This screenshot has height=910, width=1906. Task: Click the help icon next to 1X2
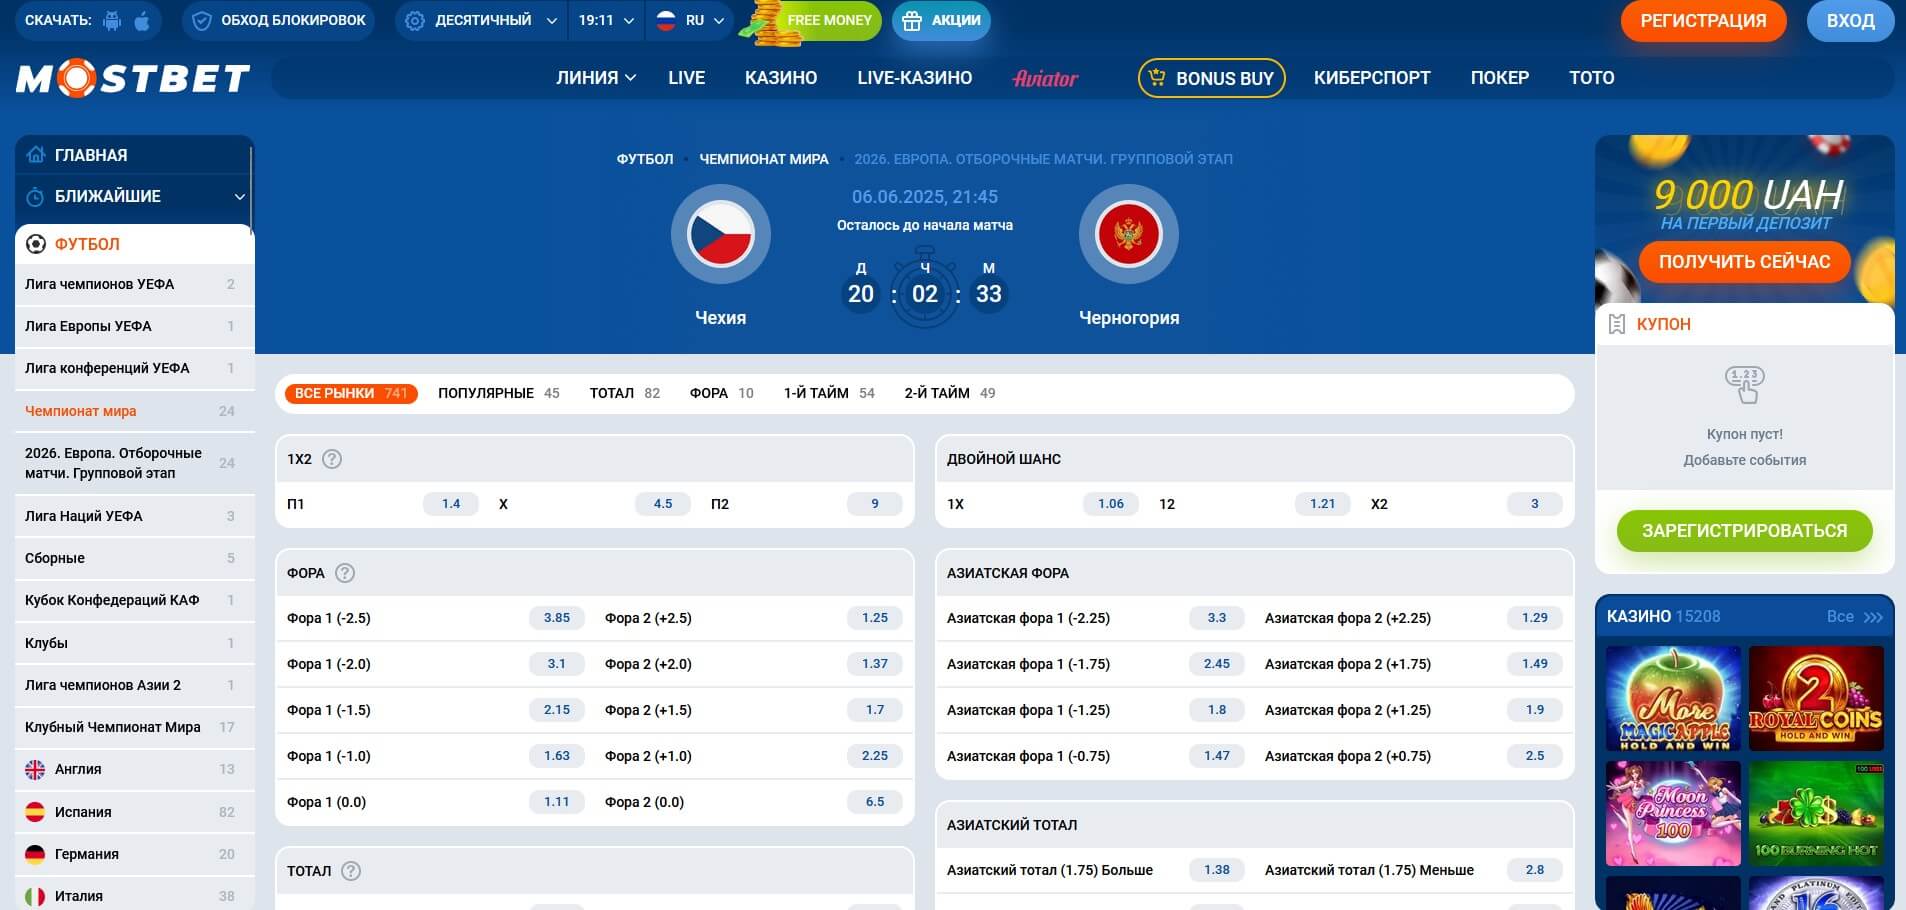click(x=332, y=459)
